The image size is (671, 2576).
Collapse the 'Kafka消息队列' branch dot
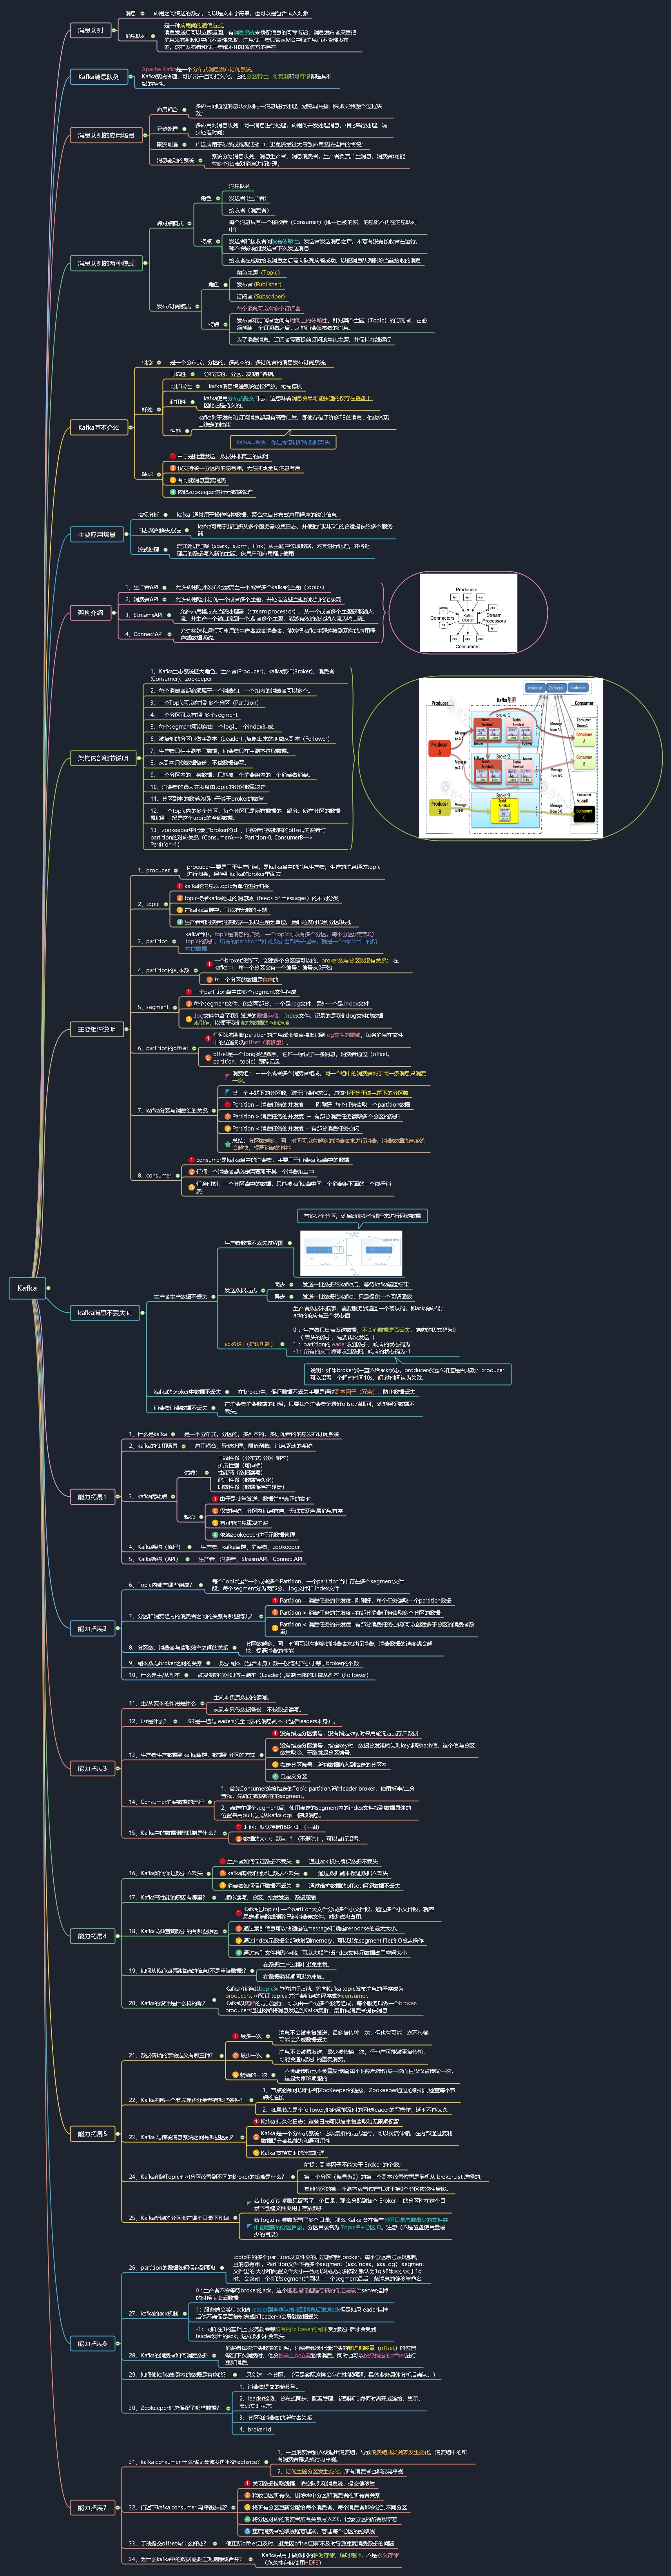click(131, 76)
